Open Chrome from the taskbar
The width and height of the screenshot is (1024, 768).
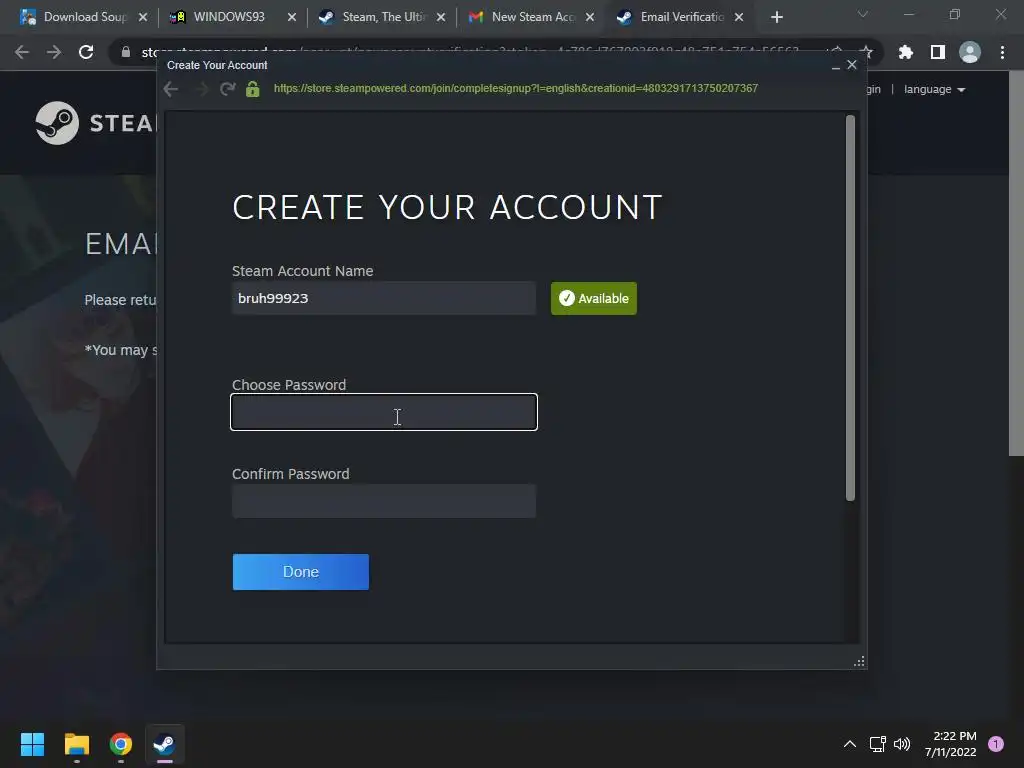(121, 744)
